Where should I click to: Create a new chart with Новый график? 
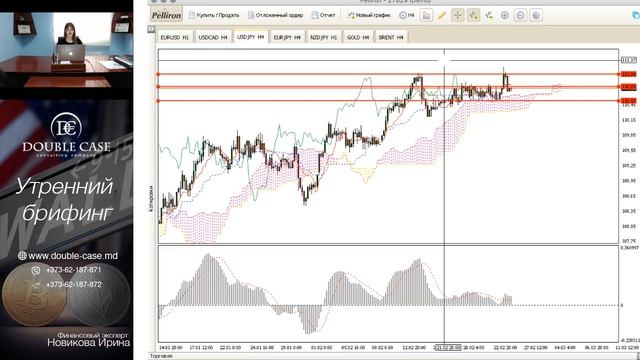click(x=369, y=15)
